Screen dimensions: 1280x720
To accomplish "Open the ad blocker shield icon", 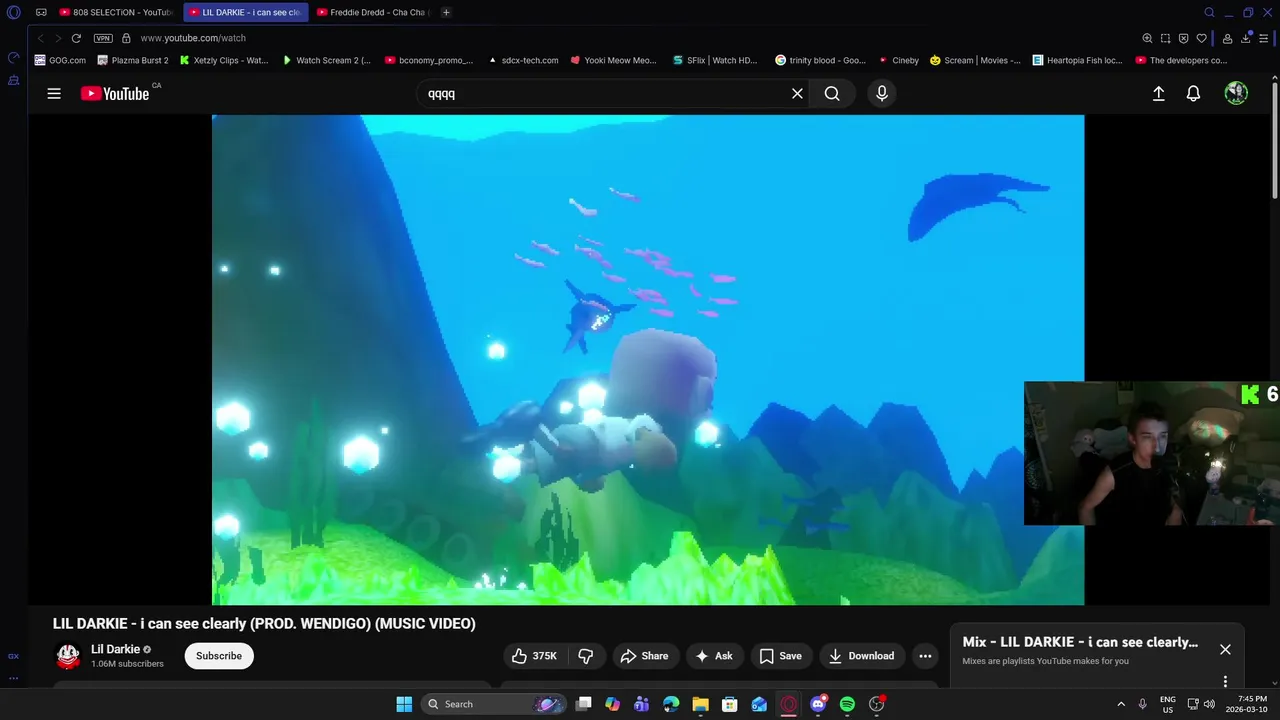I will click(x=1183, y=38).
